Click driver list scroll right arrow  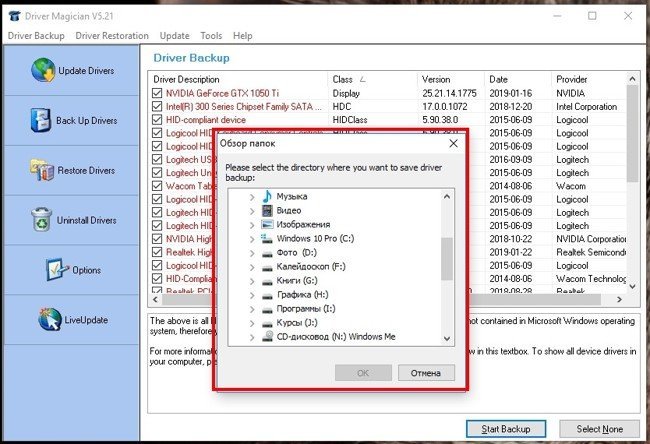point(619,299)
